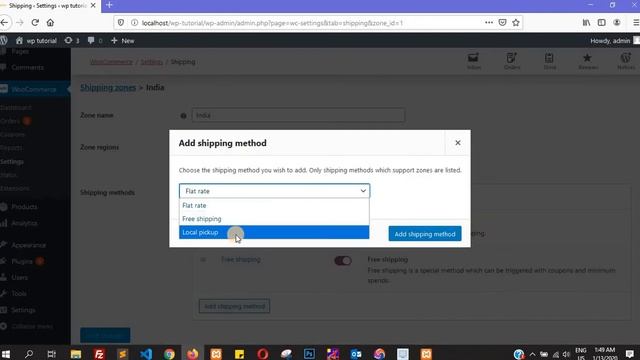This screenshot has width=640, height=360.
Task: Toggle the Firefox sidebar icon
Action: point(601,23)
